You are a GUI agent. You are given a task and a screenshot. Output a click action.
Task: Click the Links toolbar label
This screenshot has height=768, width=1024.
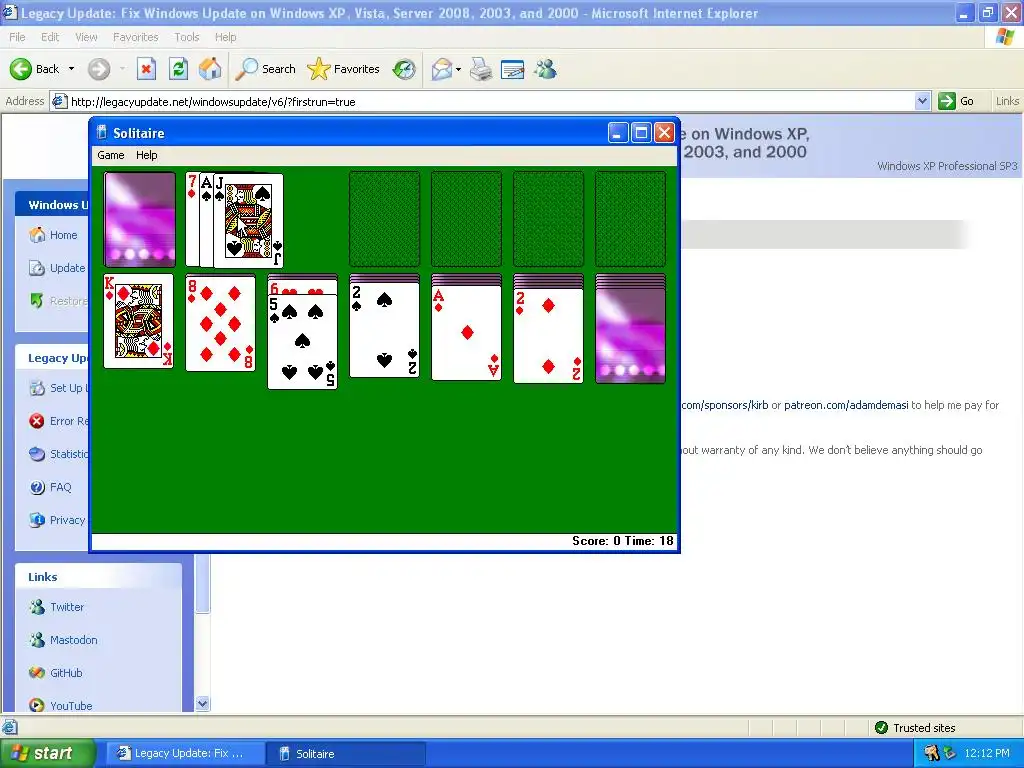pos(1006,101)
